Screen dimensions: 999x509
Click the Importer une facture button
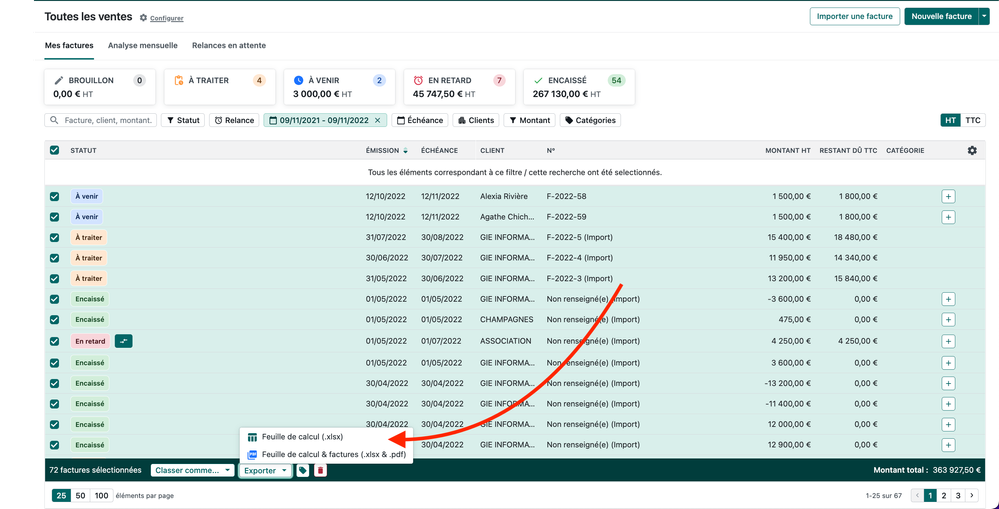[x=854, y=16]
